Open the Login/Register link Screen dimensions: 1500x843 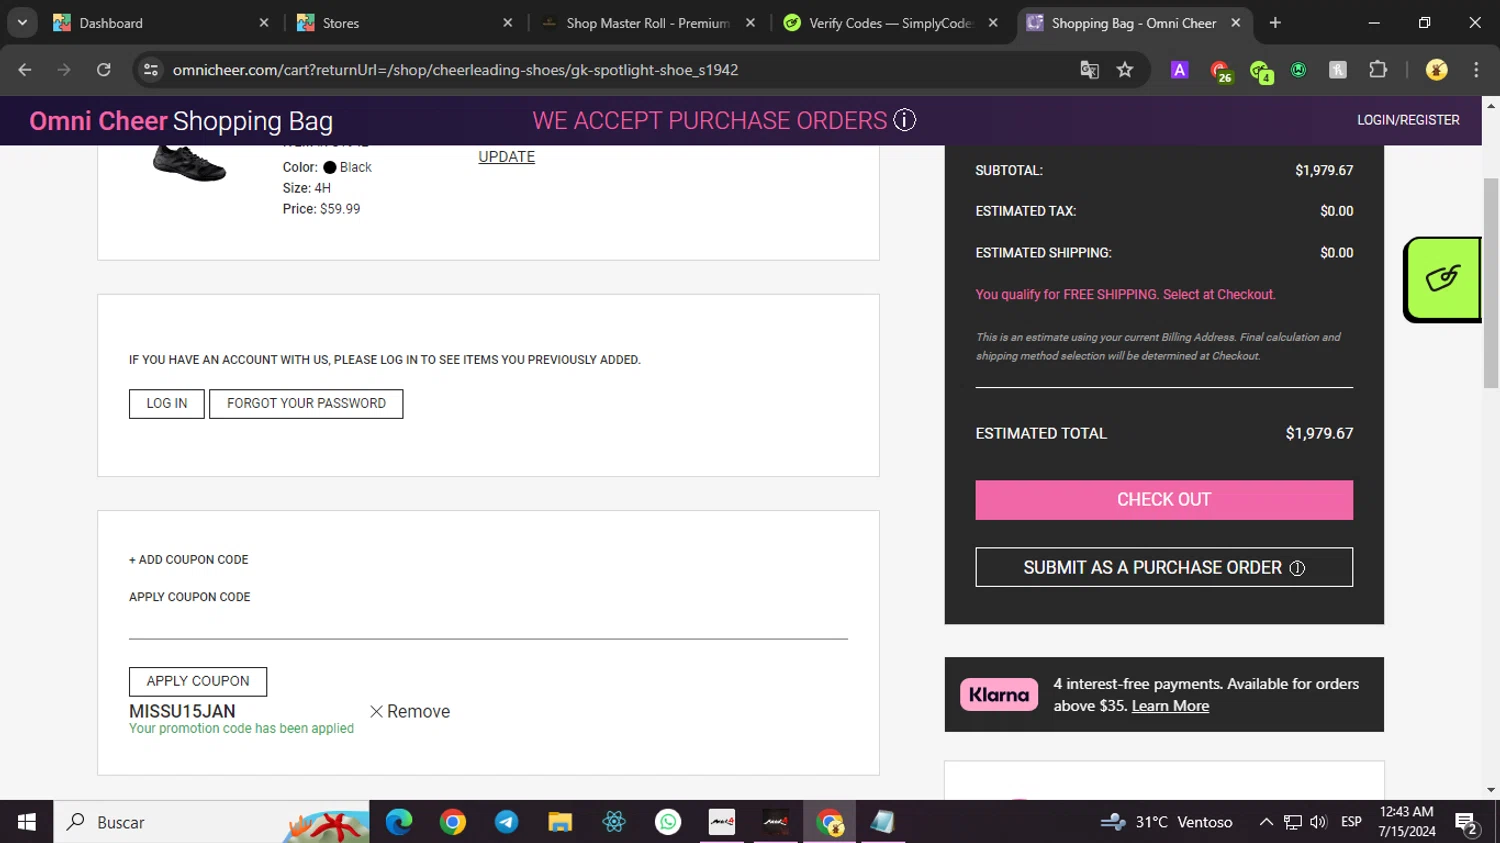(x=1408, y=120)
